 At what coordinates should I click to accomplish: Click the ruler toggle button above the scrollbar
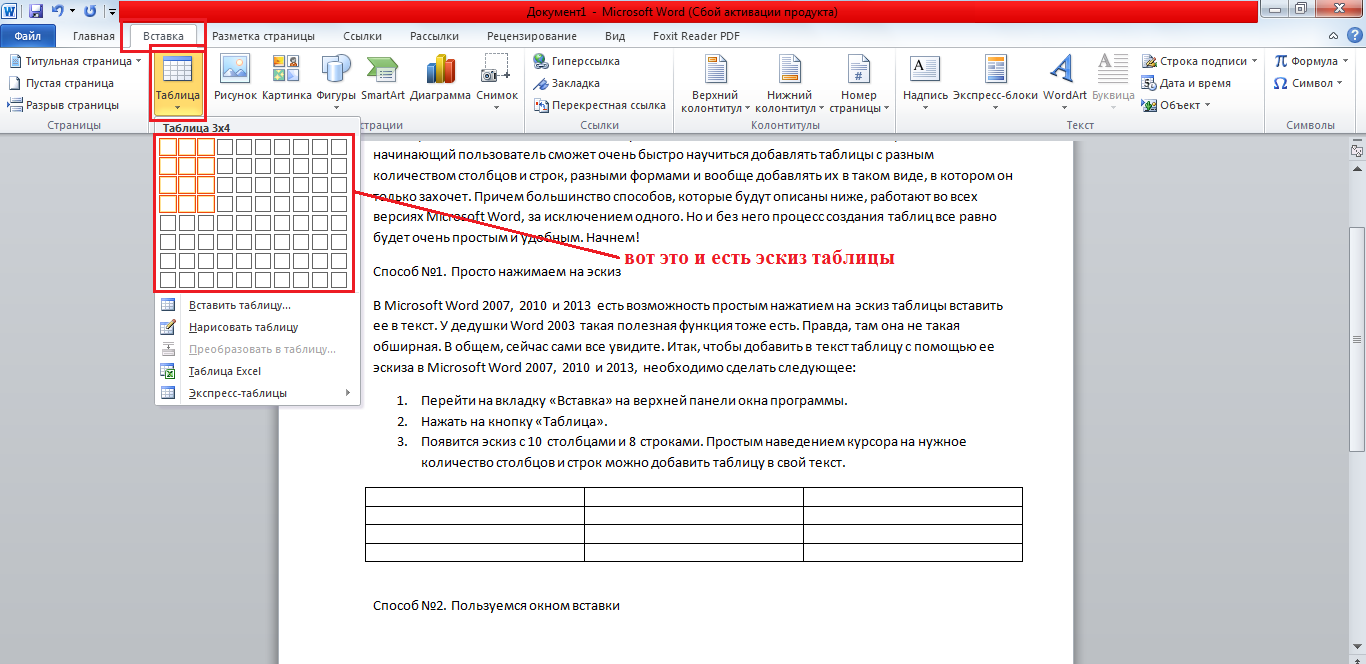pyautogui.click(x=1357, y=152)
